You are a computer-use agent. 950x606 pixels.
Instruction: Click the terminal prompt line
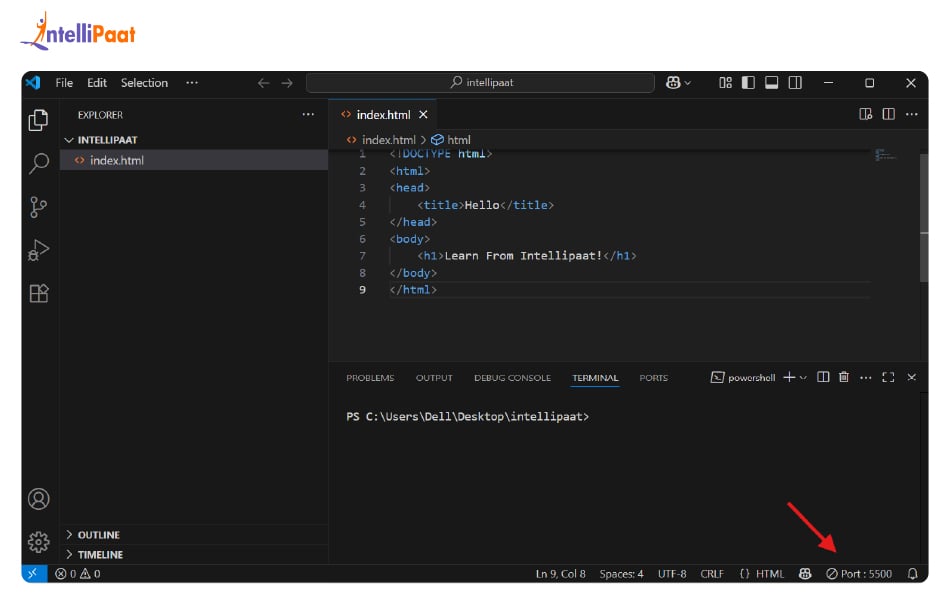click(467, 416)
